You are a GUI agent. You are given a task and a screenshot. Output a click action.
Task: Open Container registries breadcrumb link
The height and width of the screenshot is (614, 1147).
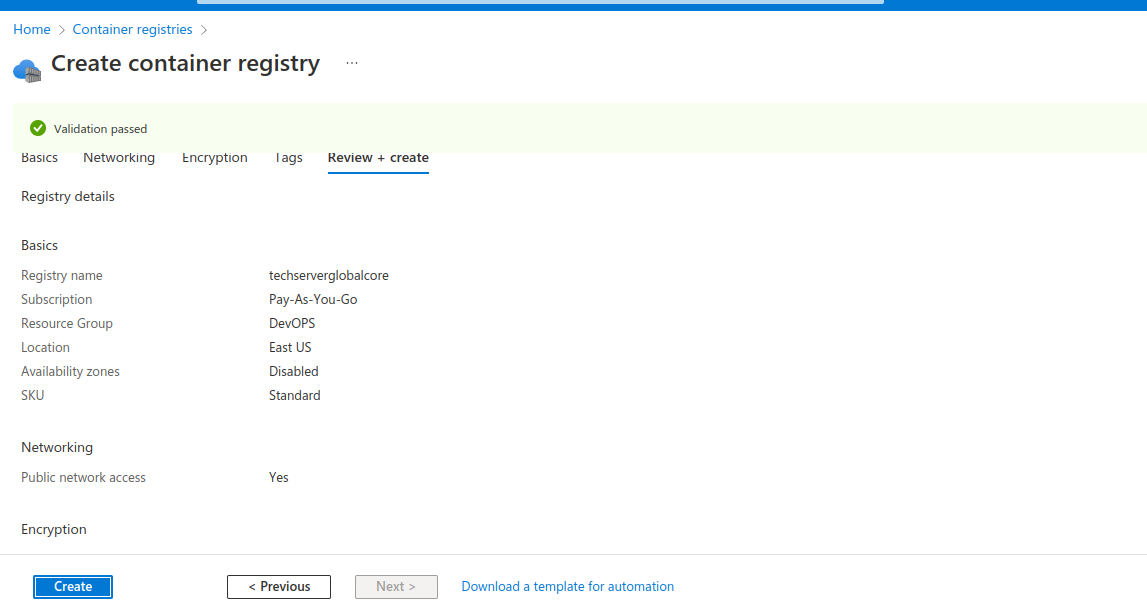[x=132, y=29]
